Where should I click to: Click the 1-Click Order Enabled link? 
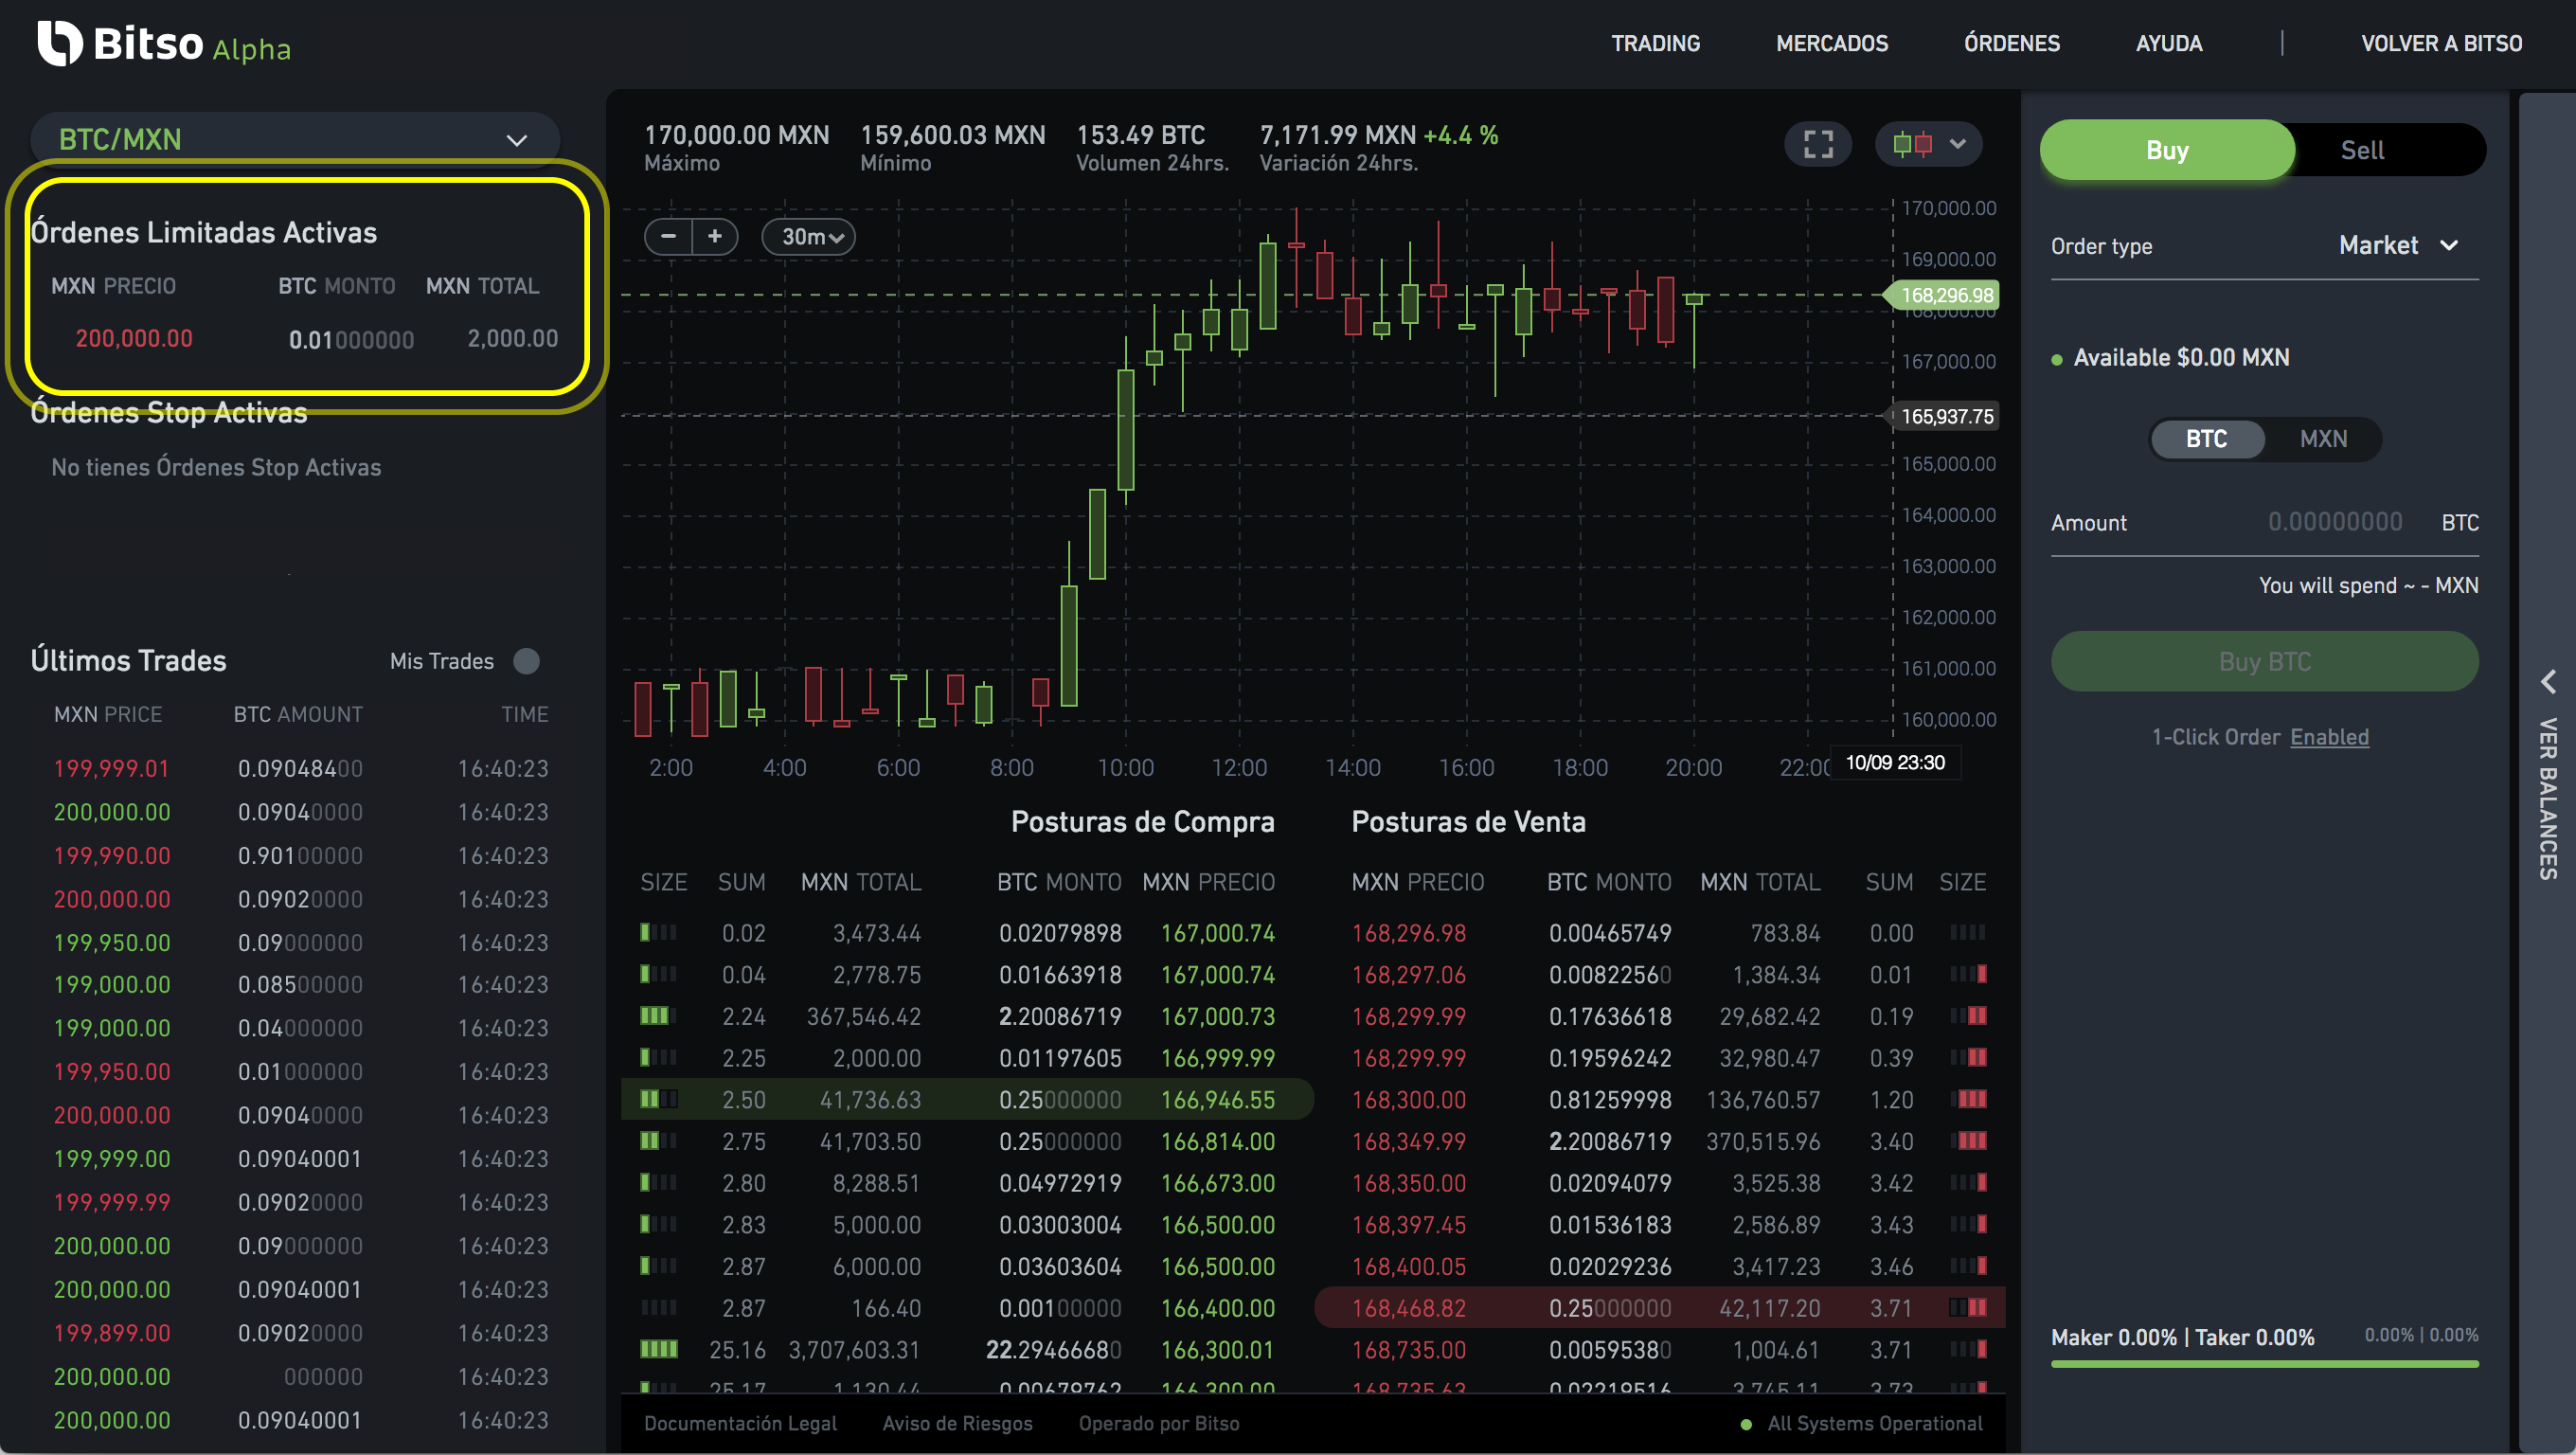point(2329,737)
